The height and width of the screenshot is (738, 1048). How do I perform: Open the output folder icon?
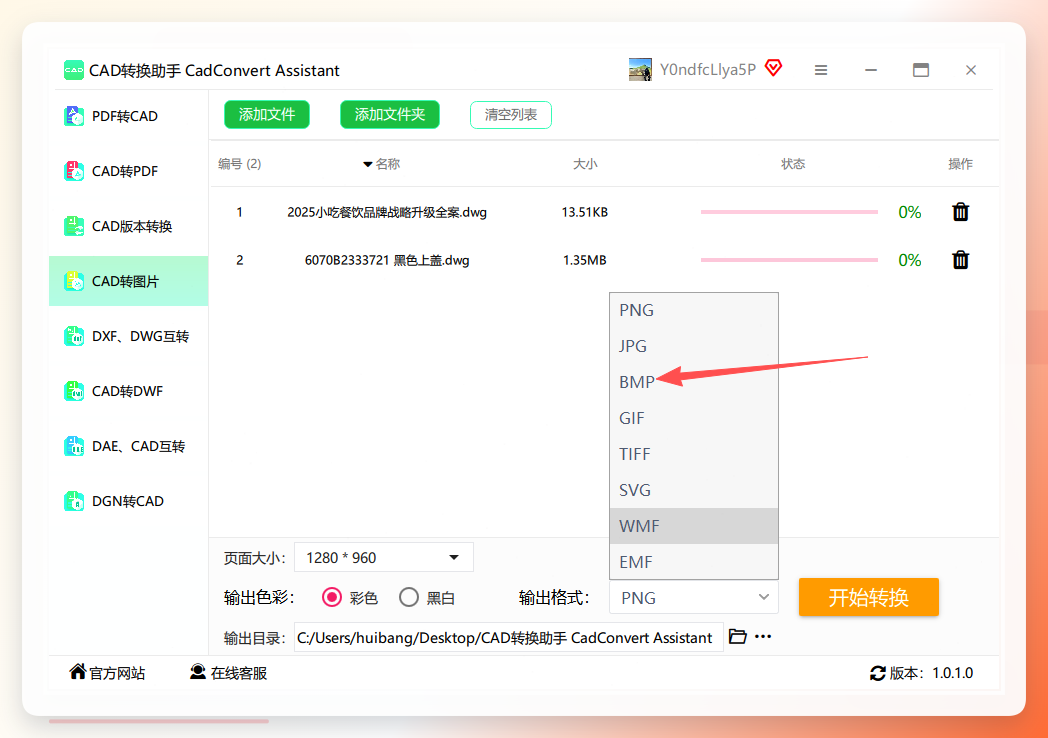(x=737, y=636)
